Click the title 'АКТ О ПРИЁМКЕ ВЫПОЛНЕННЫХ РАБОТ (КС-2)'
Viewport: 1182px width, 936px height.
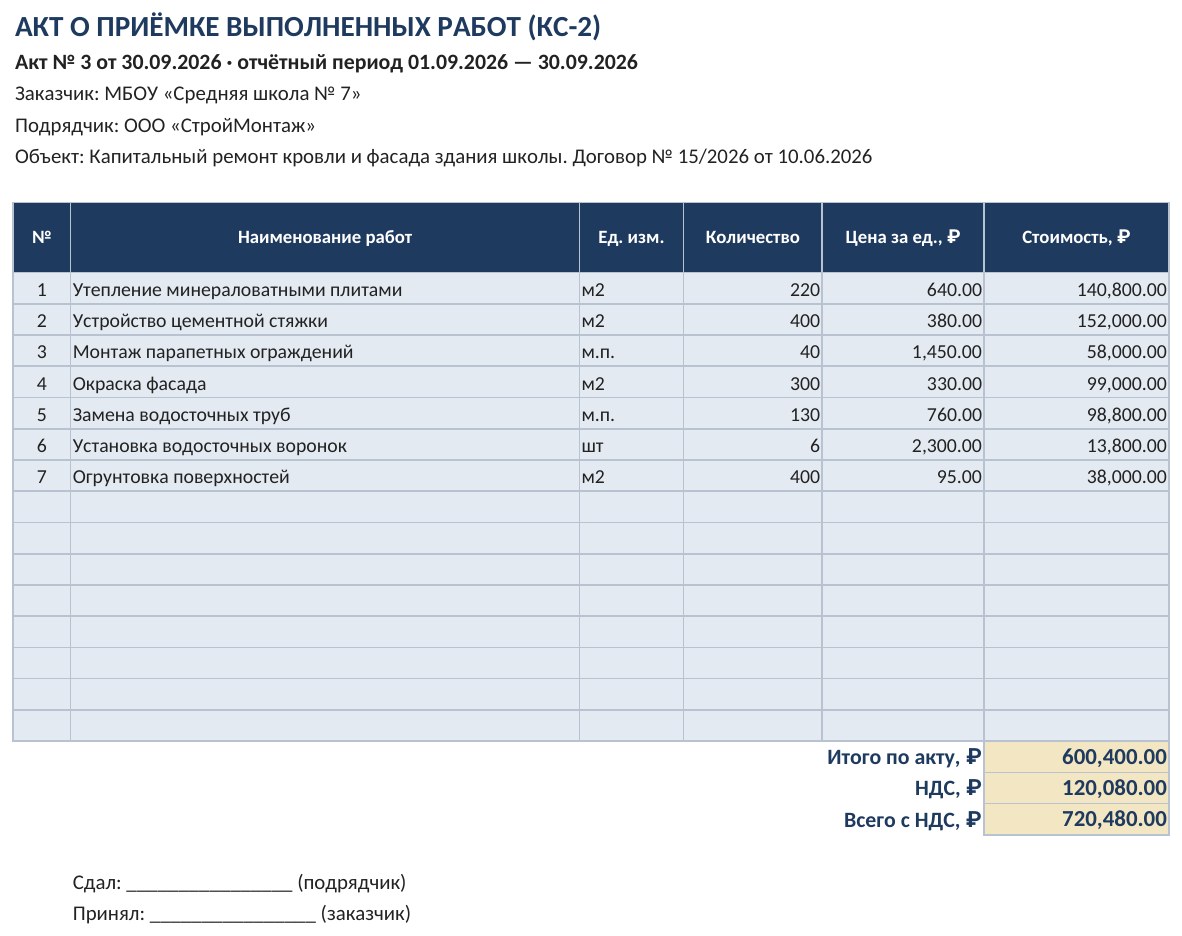pos(308,27)
